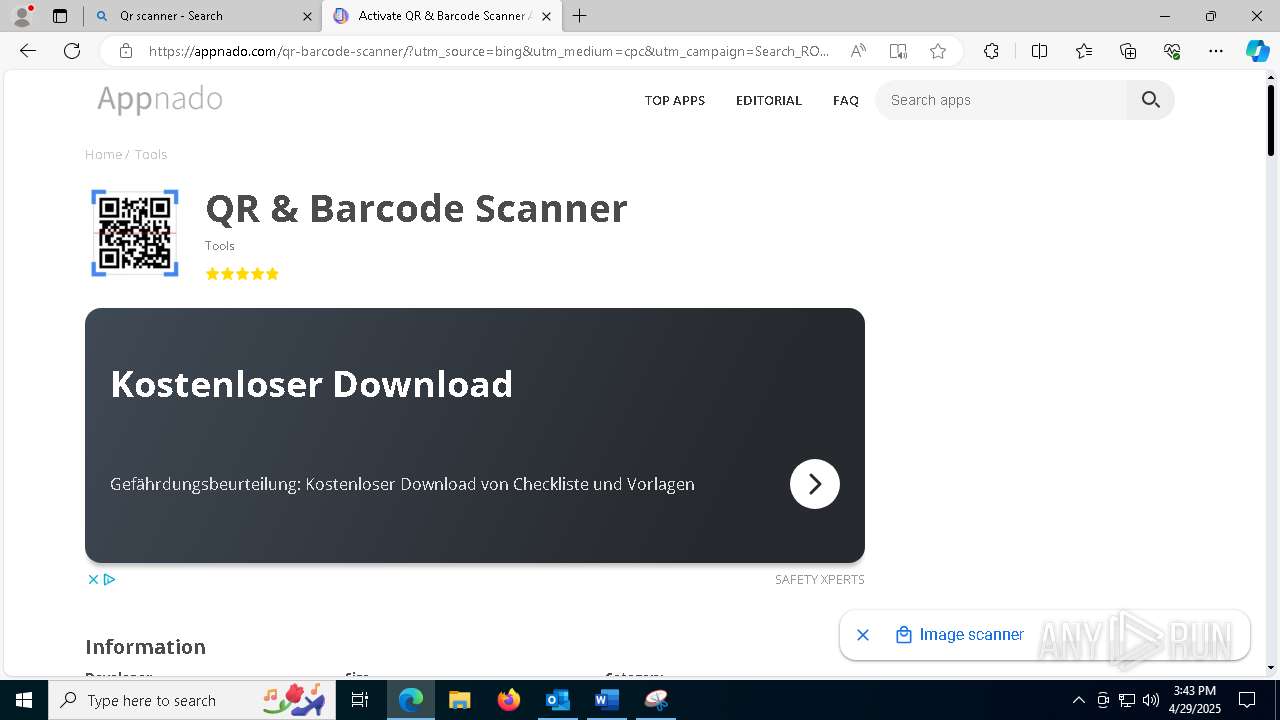Dismiss the Image scanner popup
Screen dimensions: 1280x720
click(863, 635)
